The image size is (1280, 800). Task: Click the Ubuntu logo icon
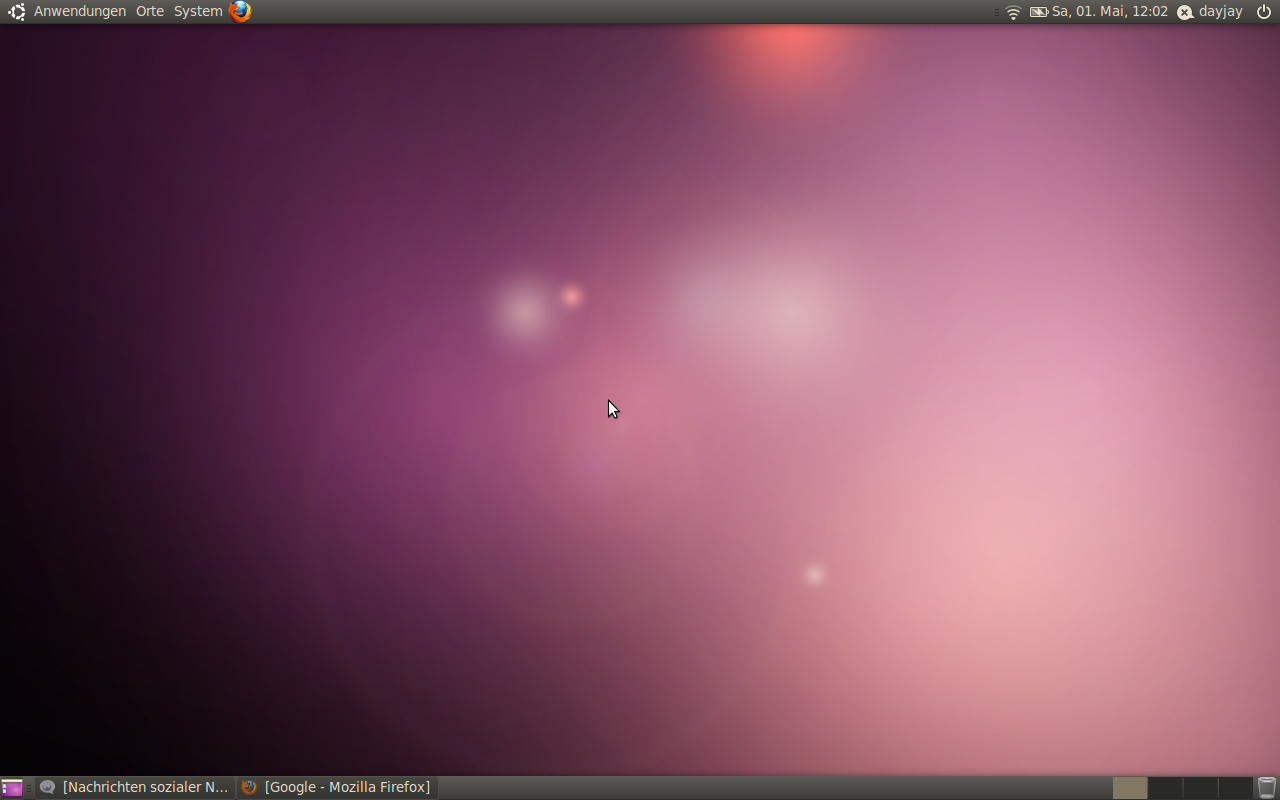17,11
